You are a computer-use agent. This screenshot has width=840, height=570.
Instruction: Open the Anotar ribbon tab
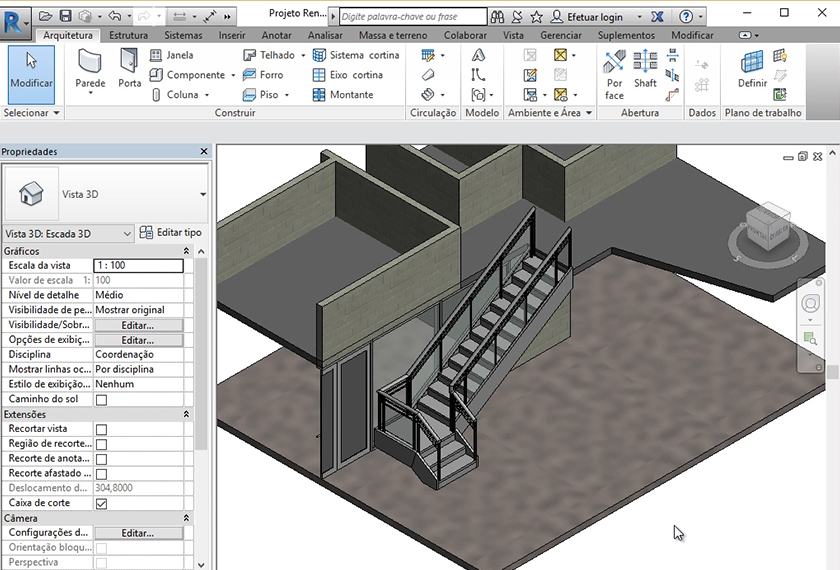coord(276,35)
